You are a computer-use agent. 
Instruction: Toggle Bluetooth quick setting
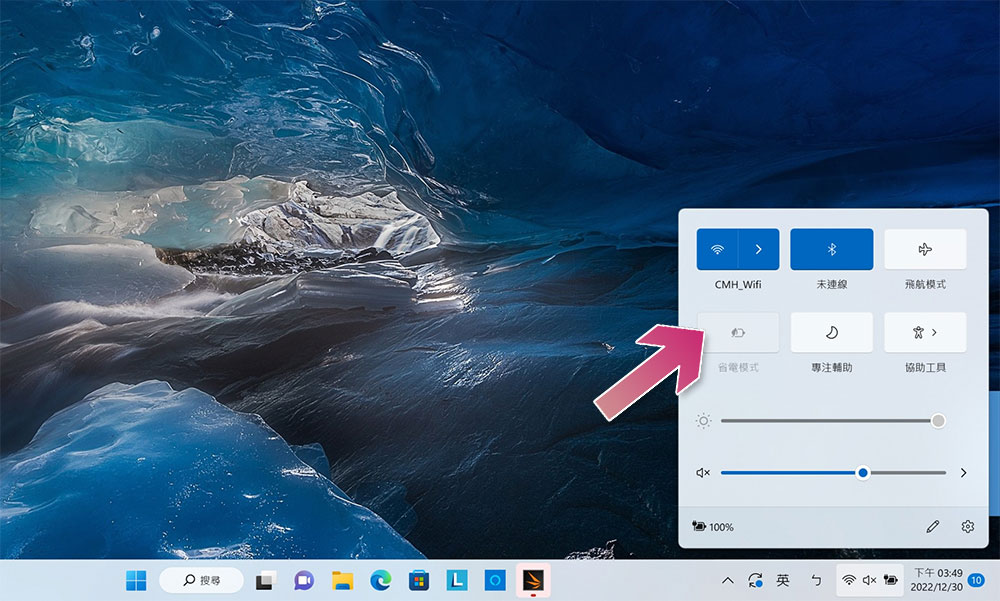coord(832,249)
